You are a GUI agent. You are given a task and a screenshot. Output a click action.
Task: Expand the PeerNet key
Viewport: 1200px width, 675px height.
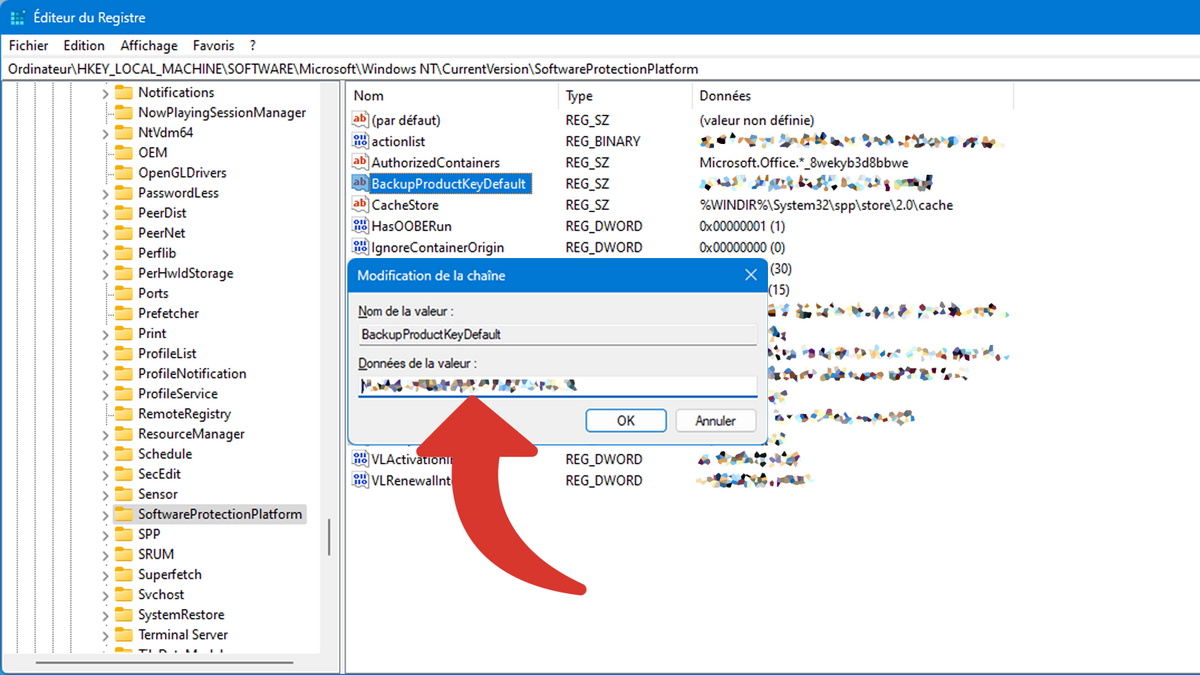click(106, 233)
